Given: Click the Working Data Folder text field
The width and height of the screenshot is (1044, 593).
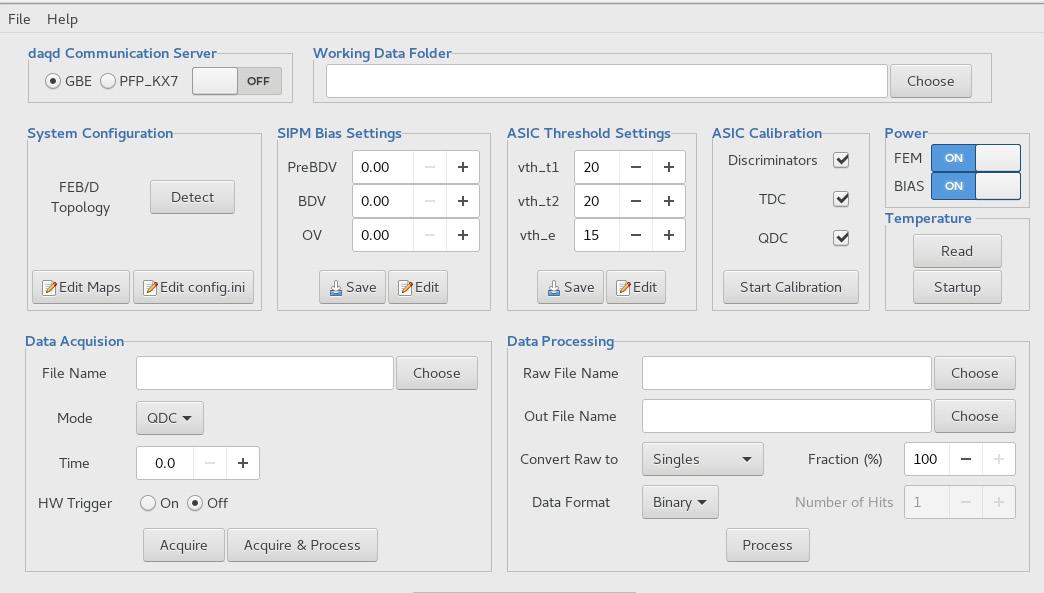Looking at the screenshot, I should tap(606, 81).
